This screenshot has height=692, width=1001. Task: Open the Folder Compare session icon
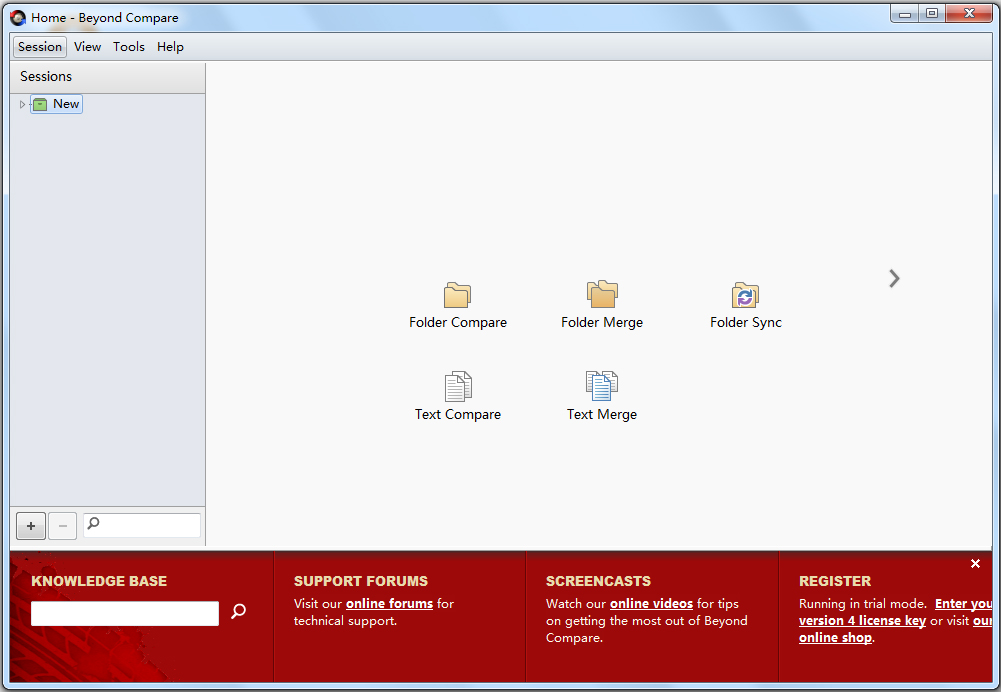point(457,296)
